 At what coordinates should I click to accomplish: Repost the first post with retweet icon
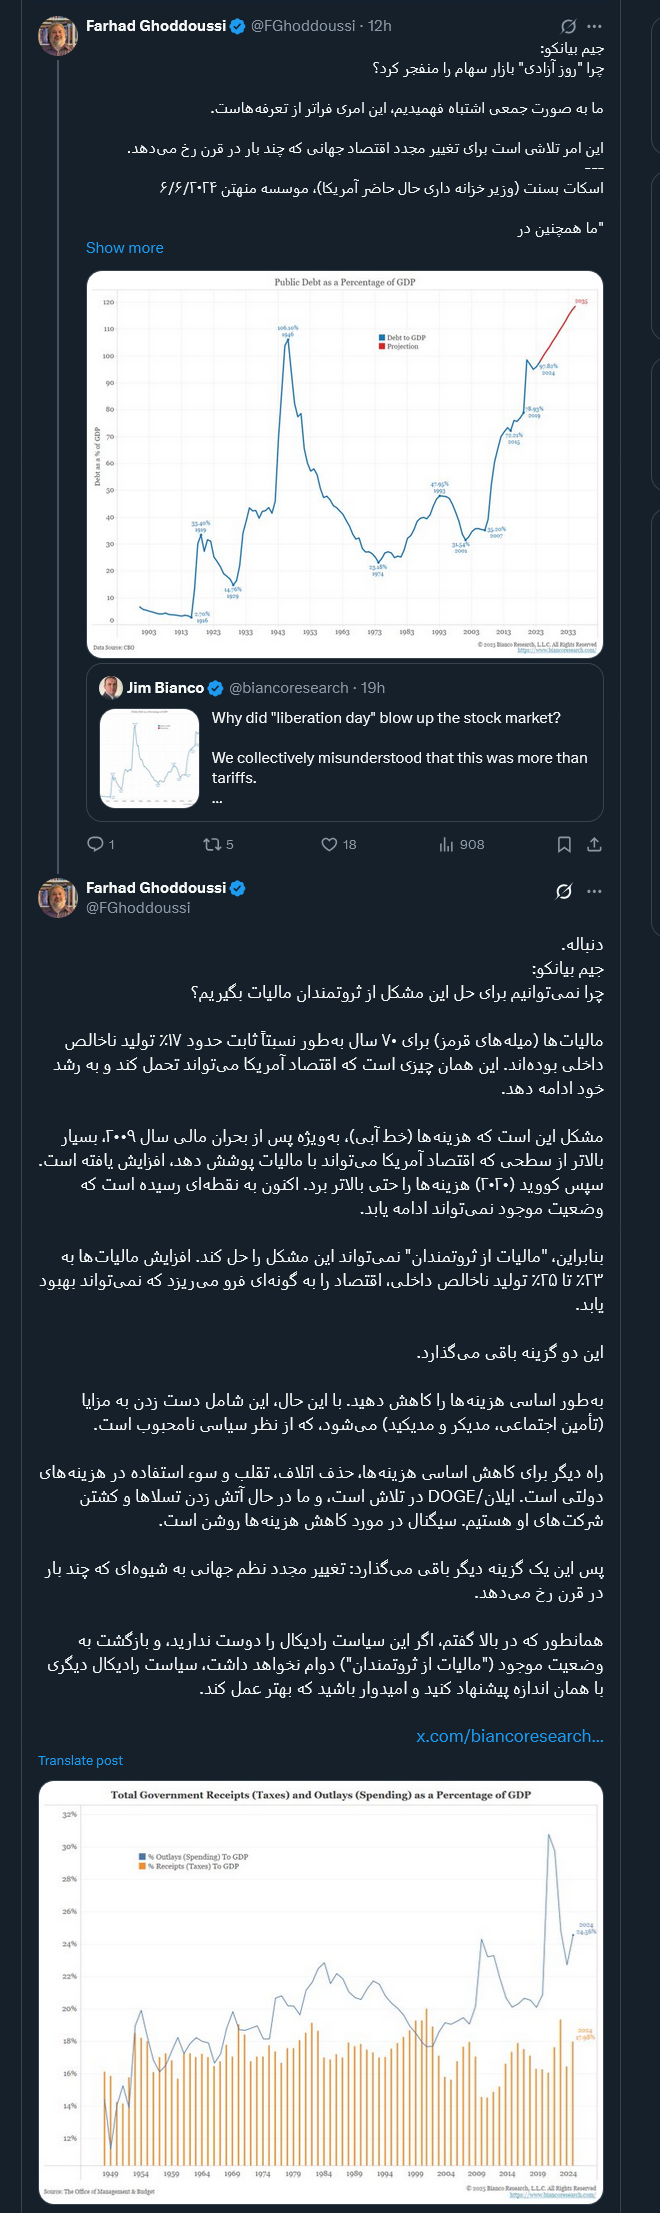click(212, 844)
